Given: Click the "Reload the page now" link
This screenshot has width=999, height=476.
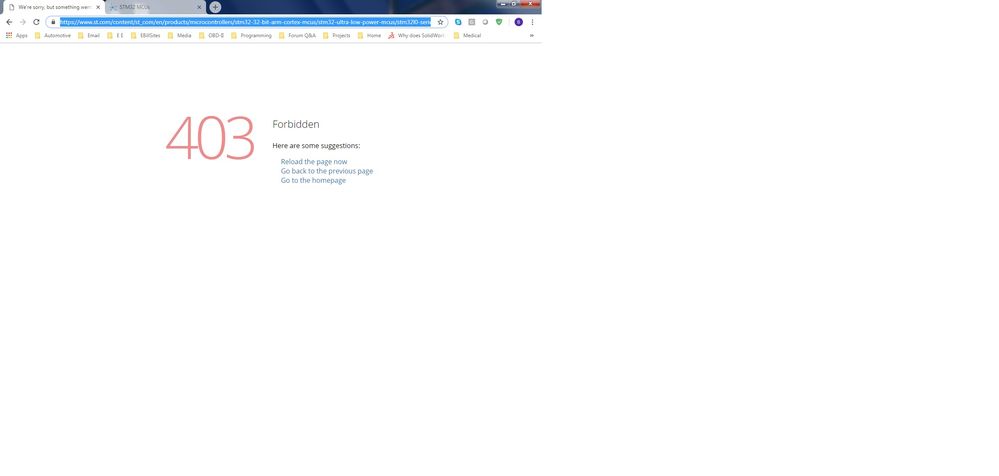Looking at the screenshot, I should point(314,162).
